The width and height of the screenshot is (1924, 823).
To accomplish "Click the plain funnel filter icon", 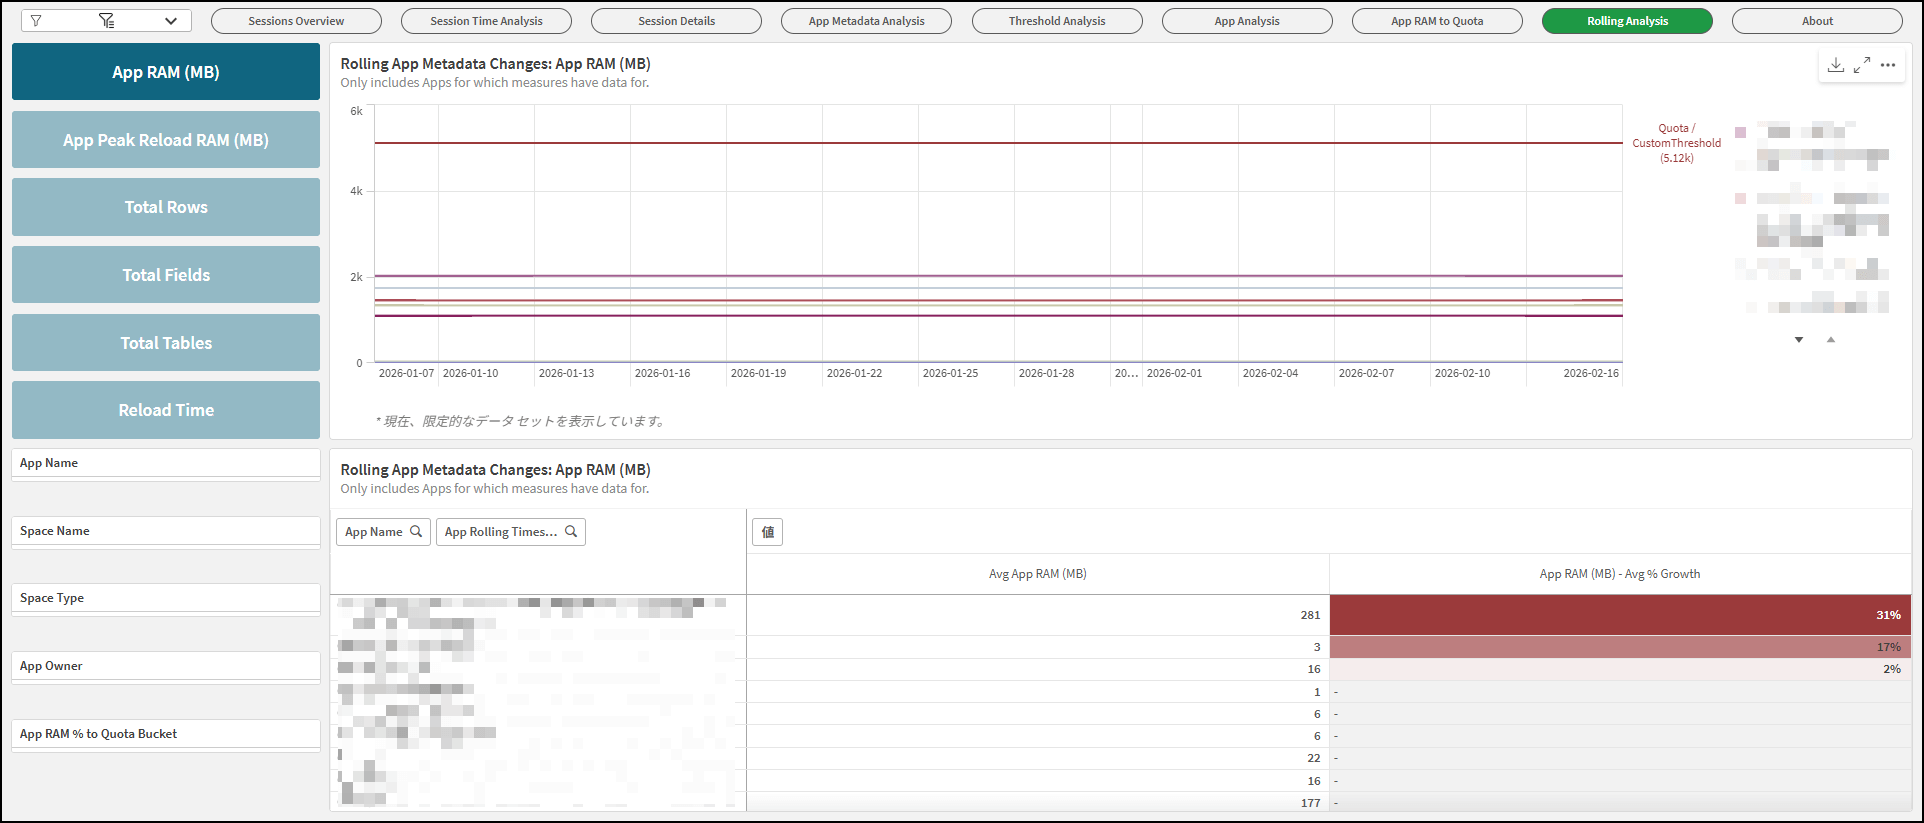I will [x=36, y=21].
